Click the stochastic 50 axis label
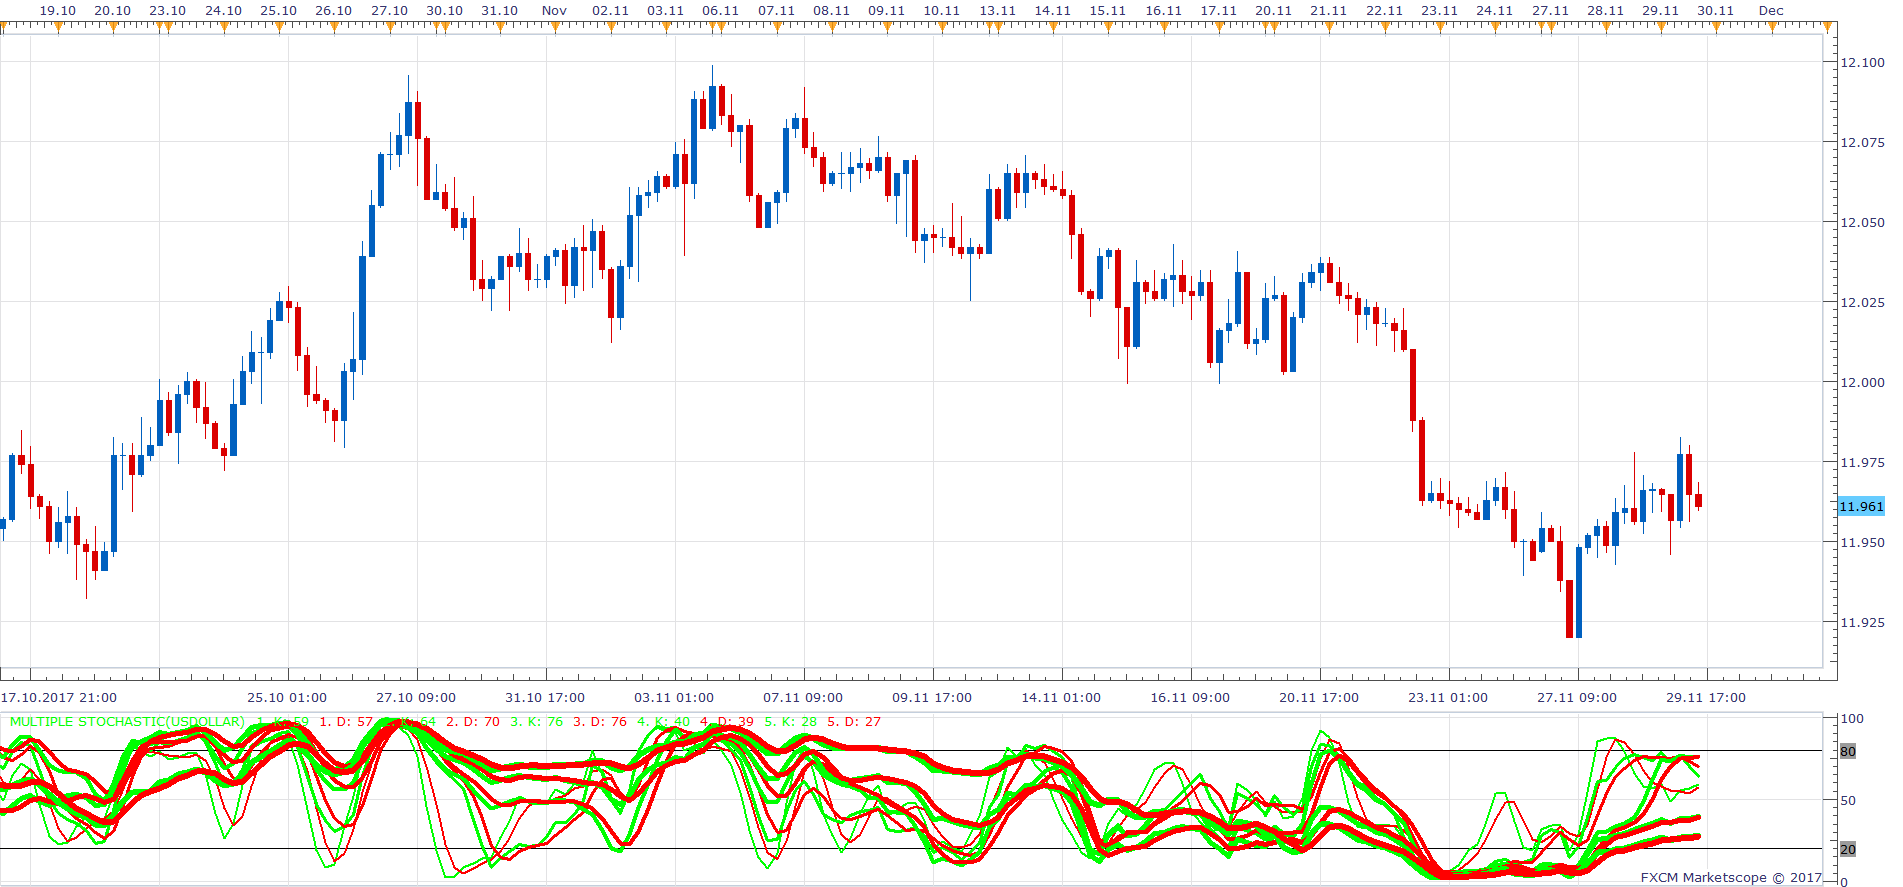The height and width of the screenshot is (887, 1903). tap(1848, 800)
